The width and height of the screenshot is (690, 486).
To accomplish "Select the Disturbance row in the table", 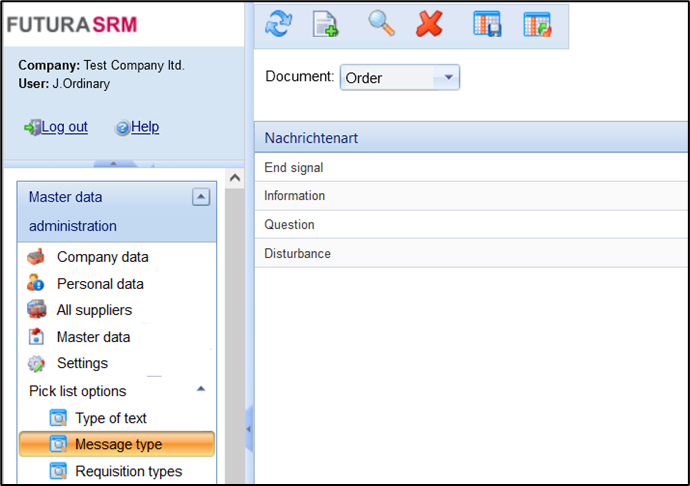I will (x=298, y=254).
